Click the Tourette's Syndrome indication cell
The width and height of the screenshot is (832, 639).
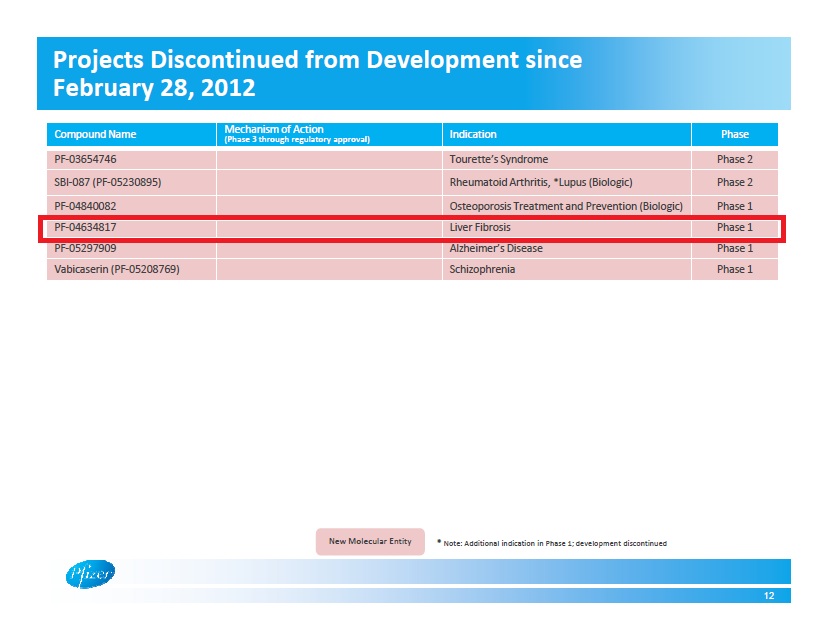[499, 159]
